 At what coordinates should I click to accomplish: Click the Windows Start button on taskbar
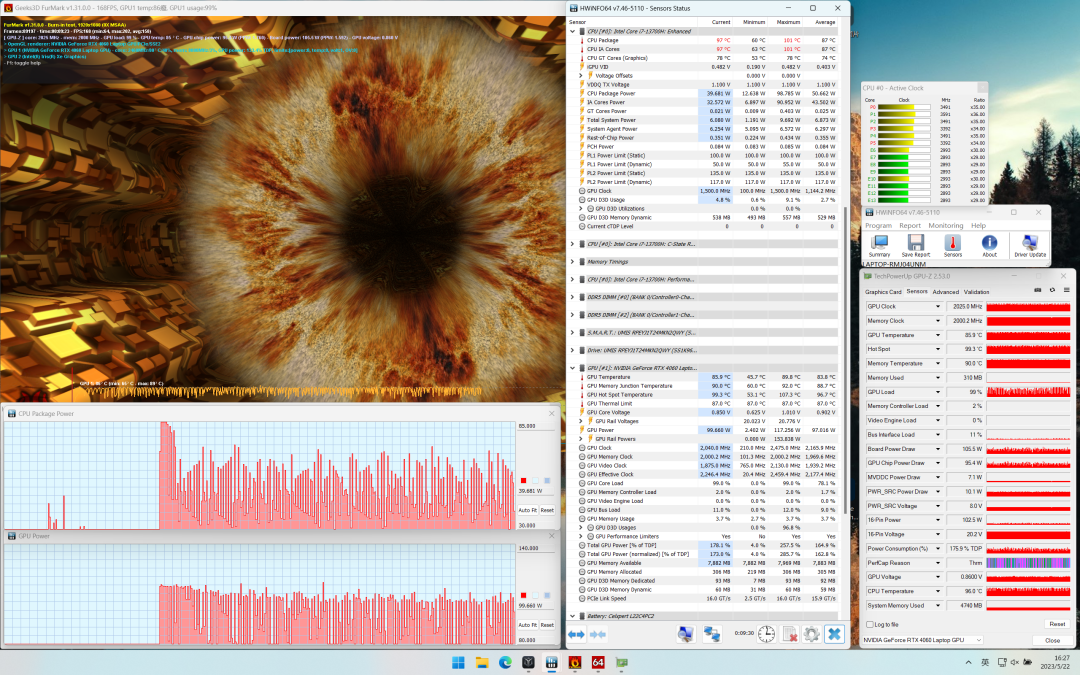[459, 662]
